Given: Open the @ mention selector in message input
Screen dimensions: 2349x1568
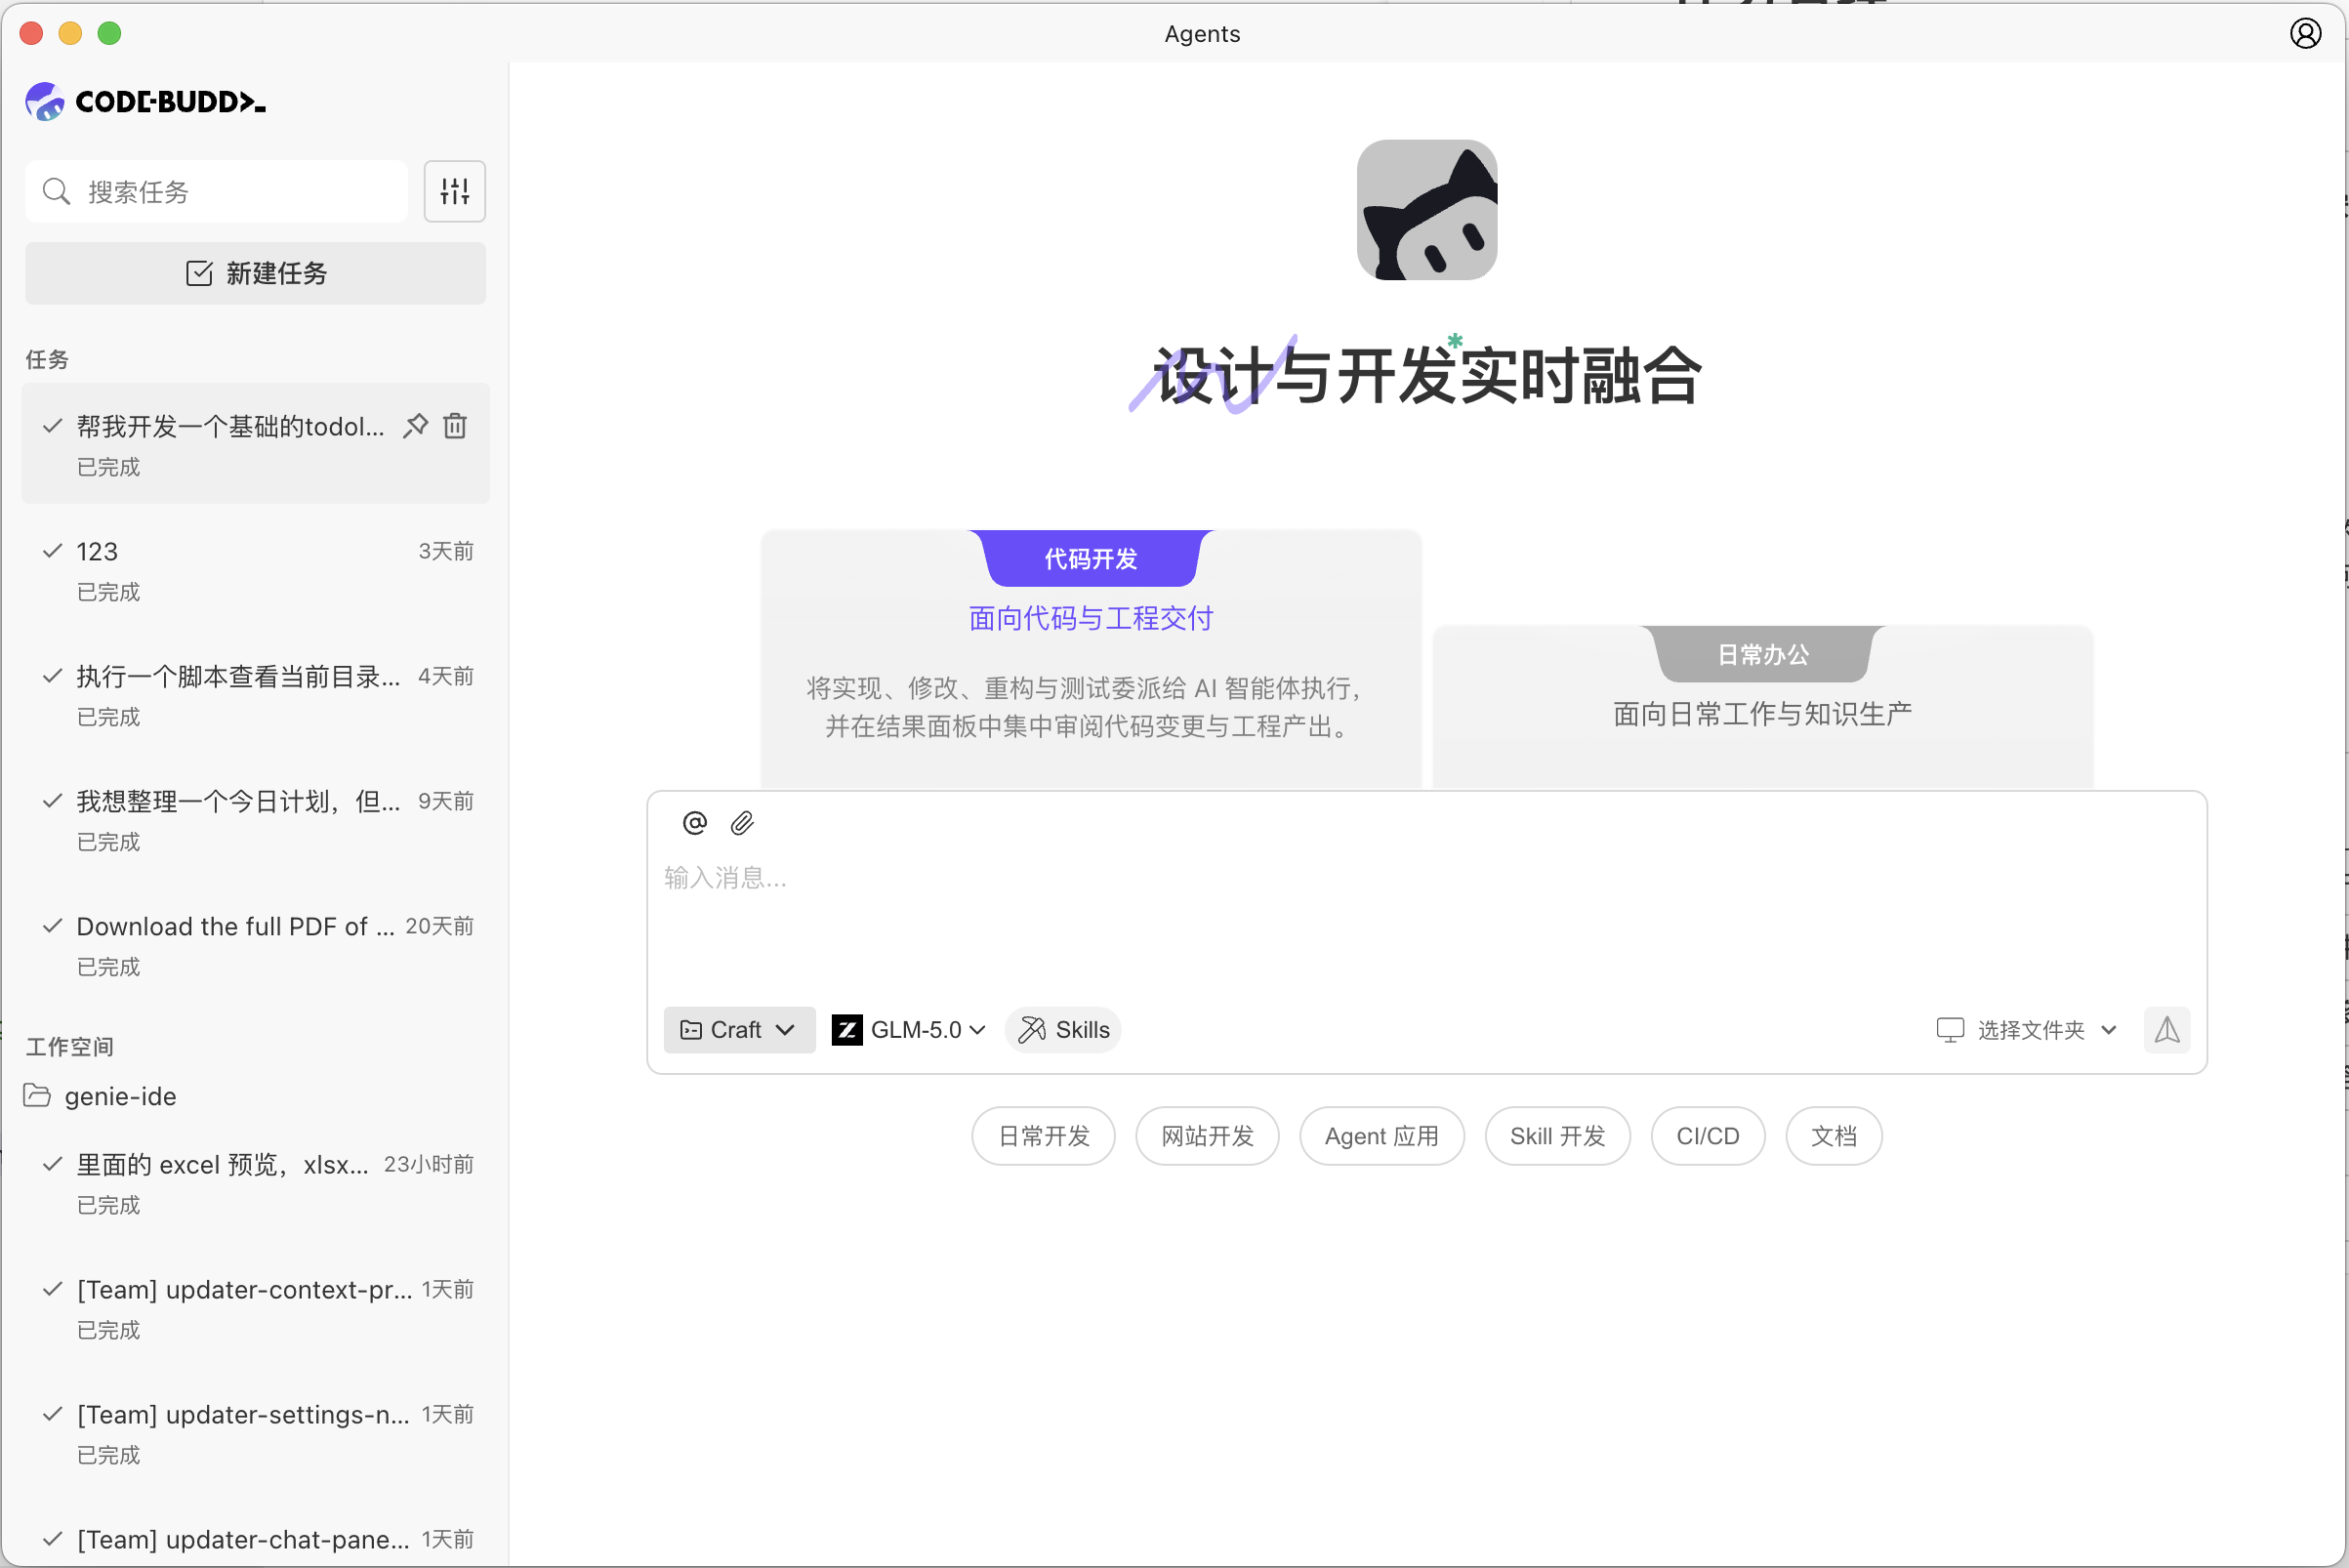Looking at the screenshot, I should 694,822.
